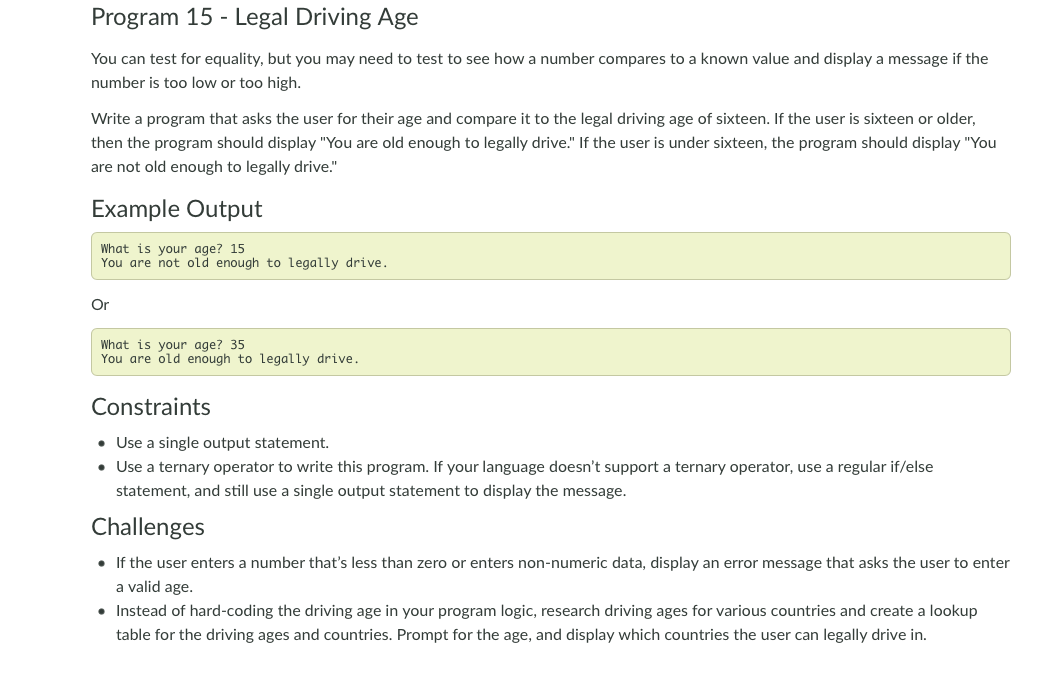Click the 'Write a program that asks' paragraph
1059x696 pixels.
(544, 142)
